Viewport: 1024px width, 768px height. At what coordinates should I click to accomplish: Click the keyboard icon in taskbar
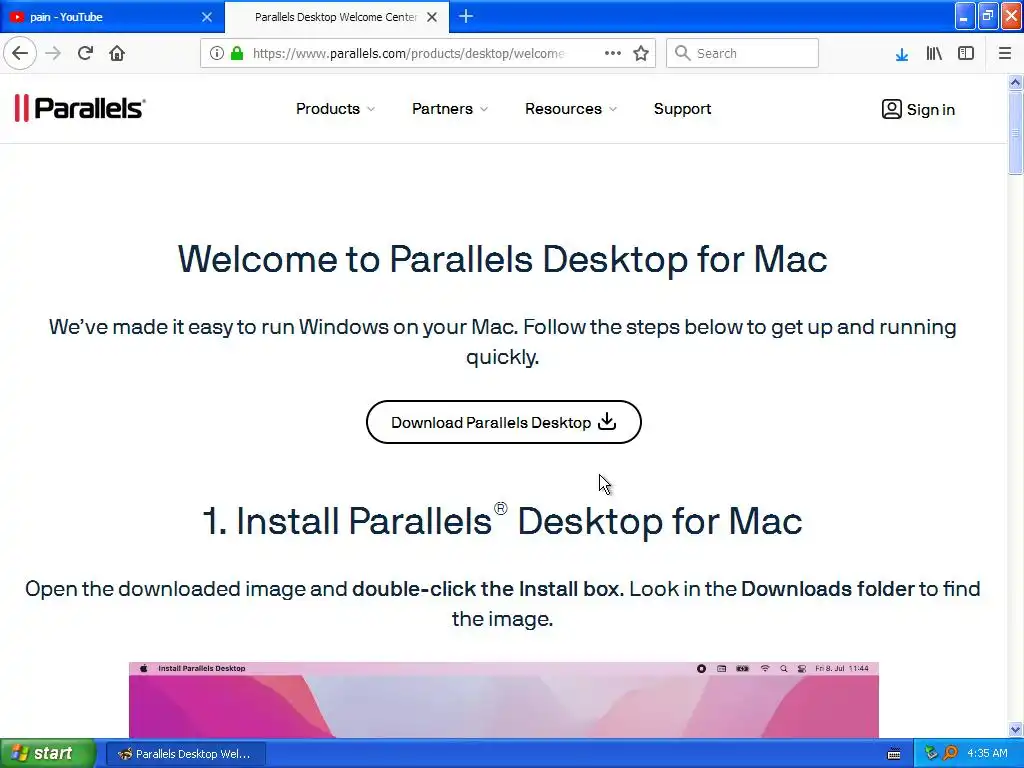click(894, 754)
